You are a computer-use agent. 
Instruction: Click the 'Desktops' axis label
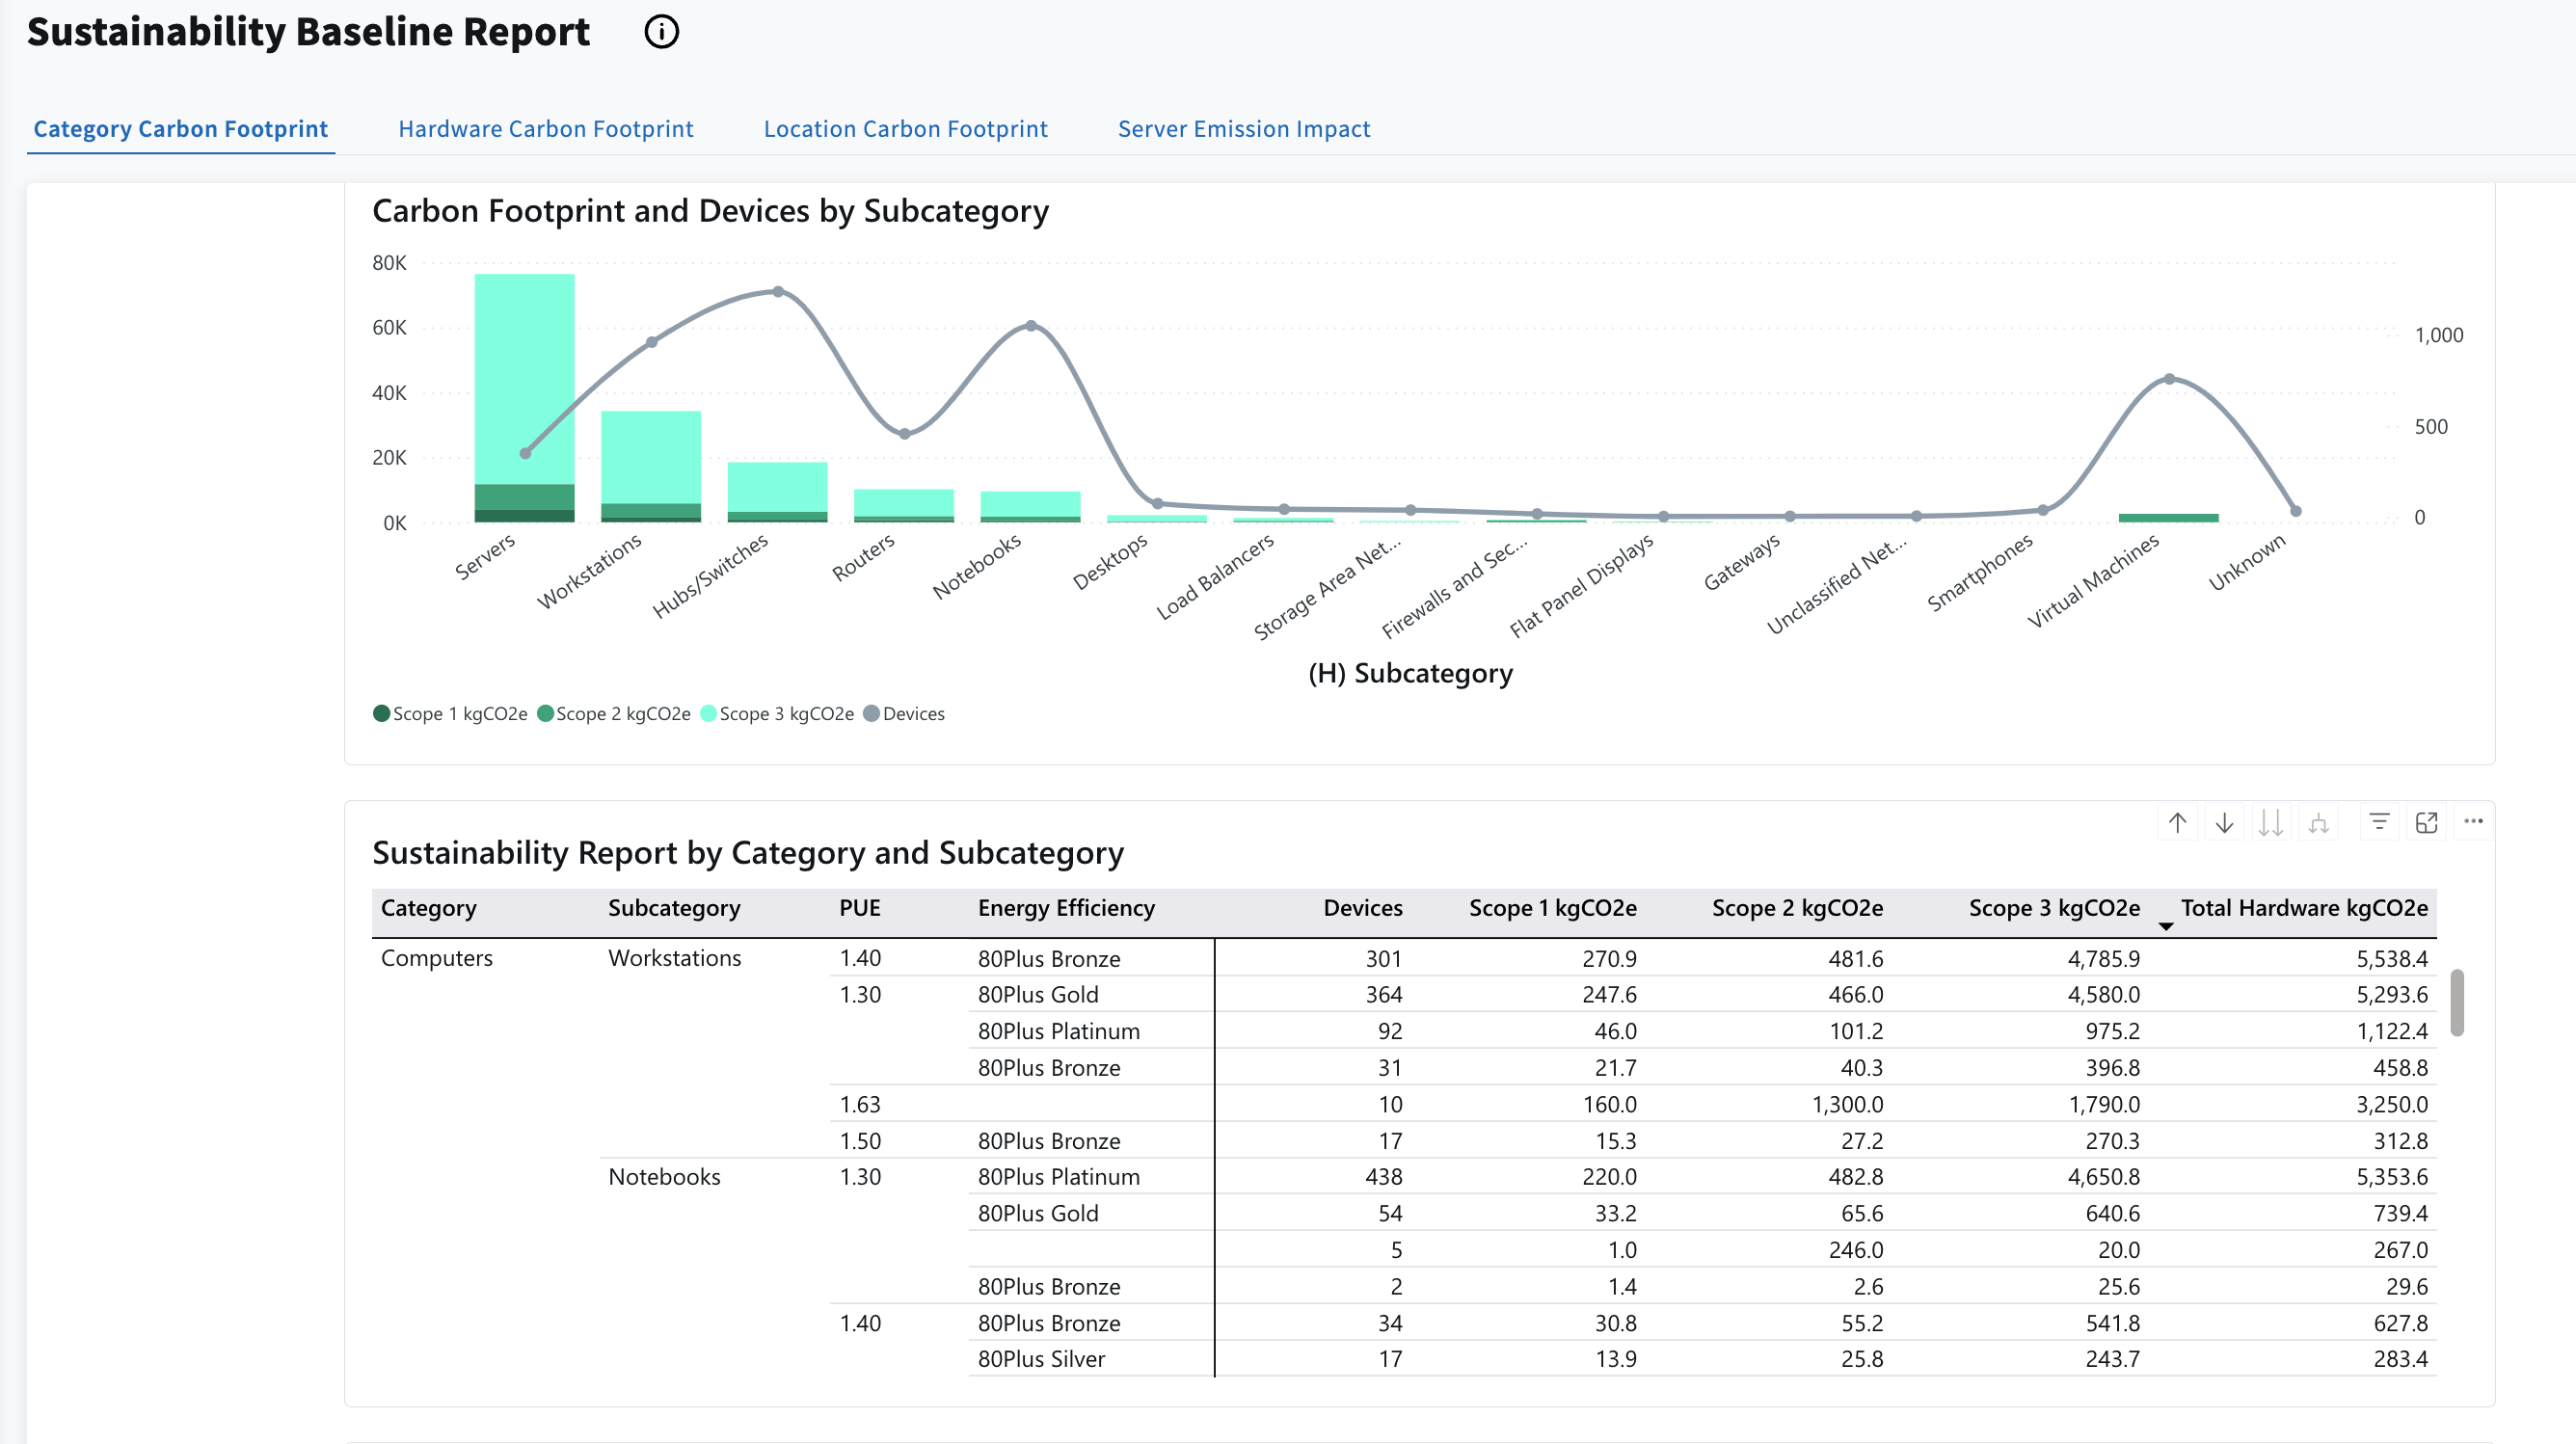tap(1110, 562)
